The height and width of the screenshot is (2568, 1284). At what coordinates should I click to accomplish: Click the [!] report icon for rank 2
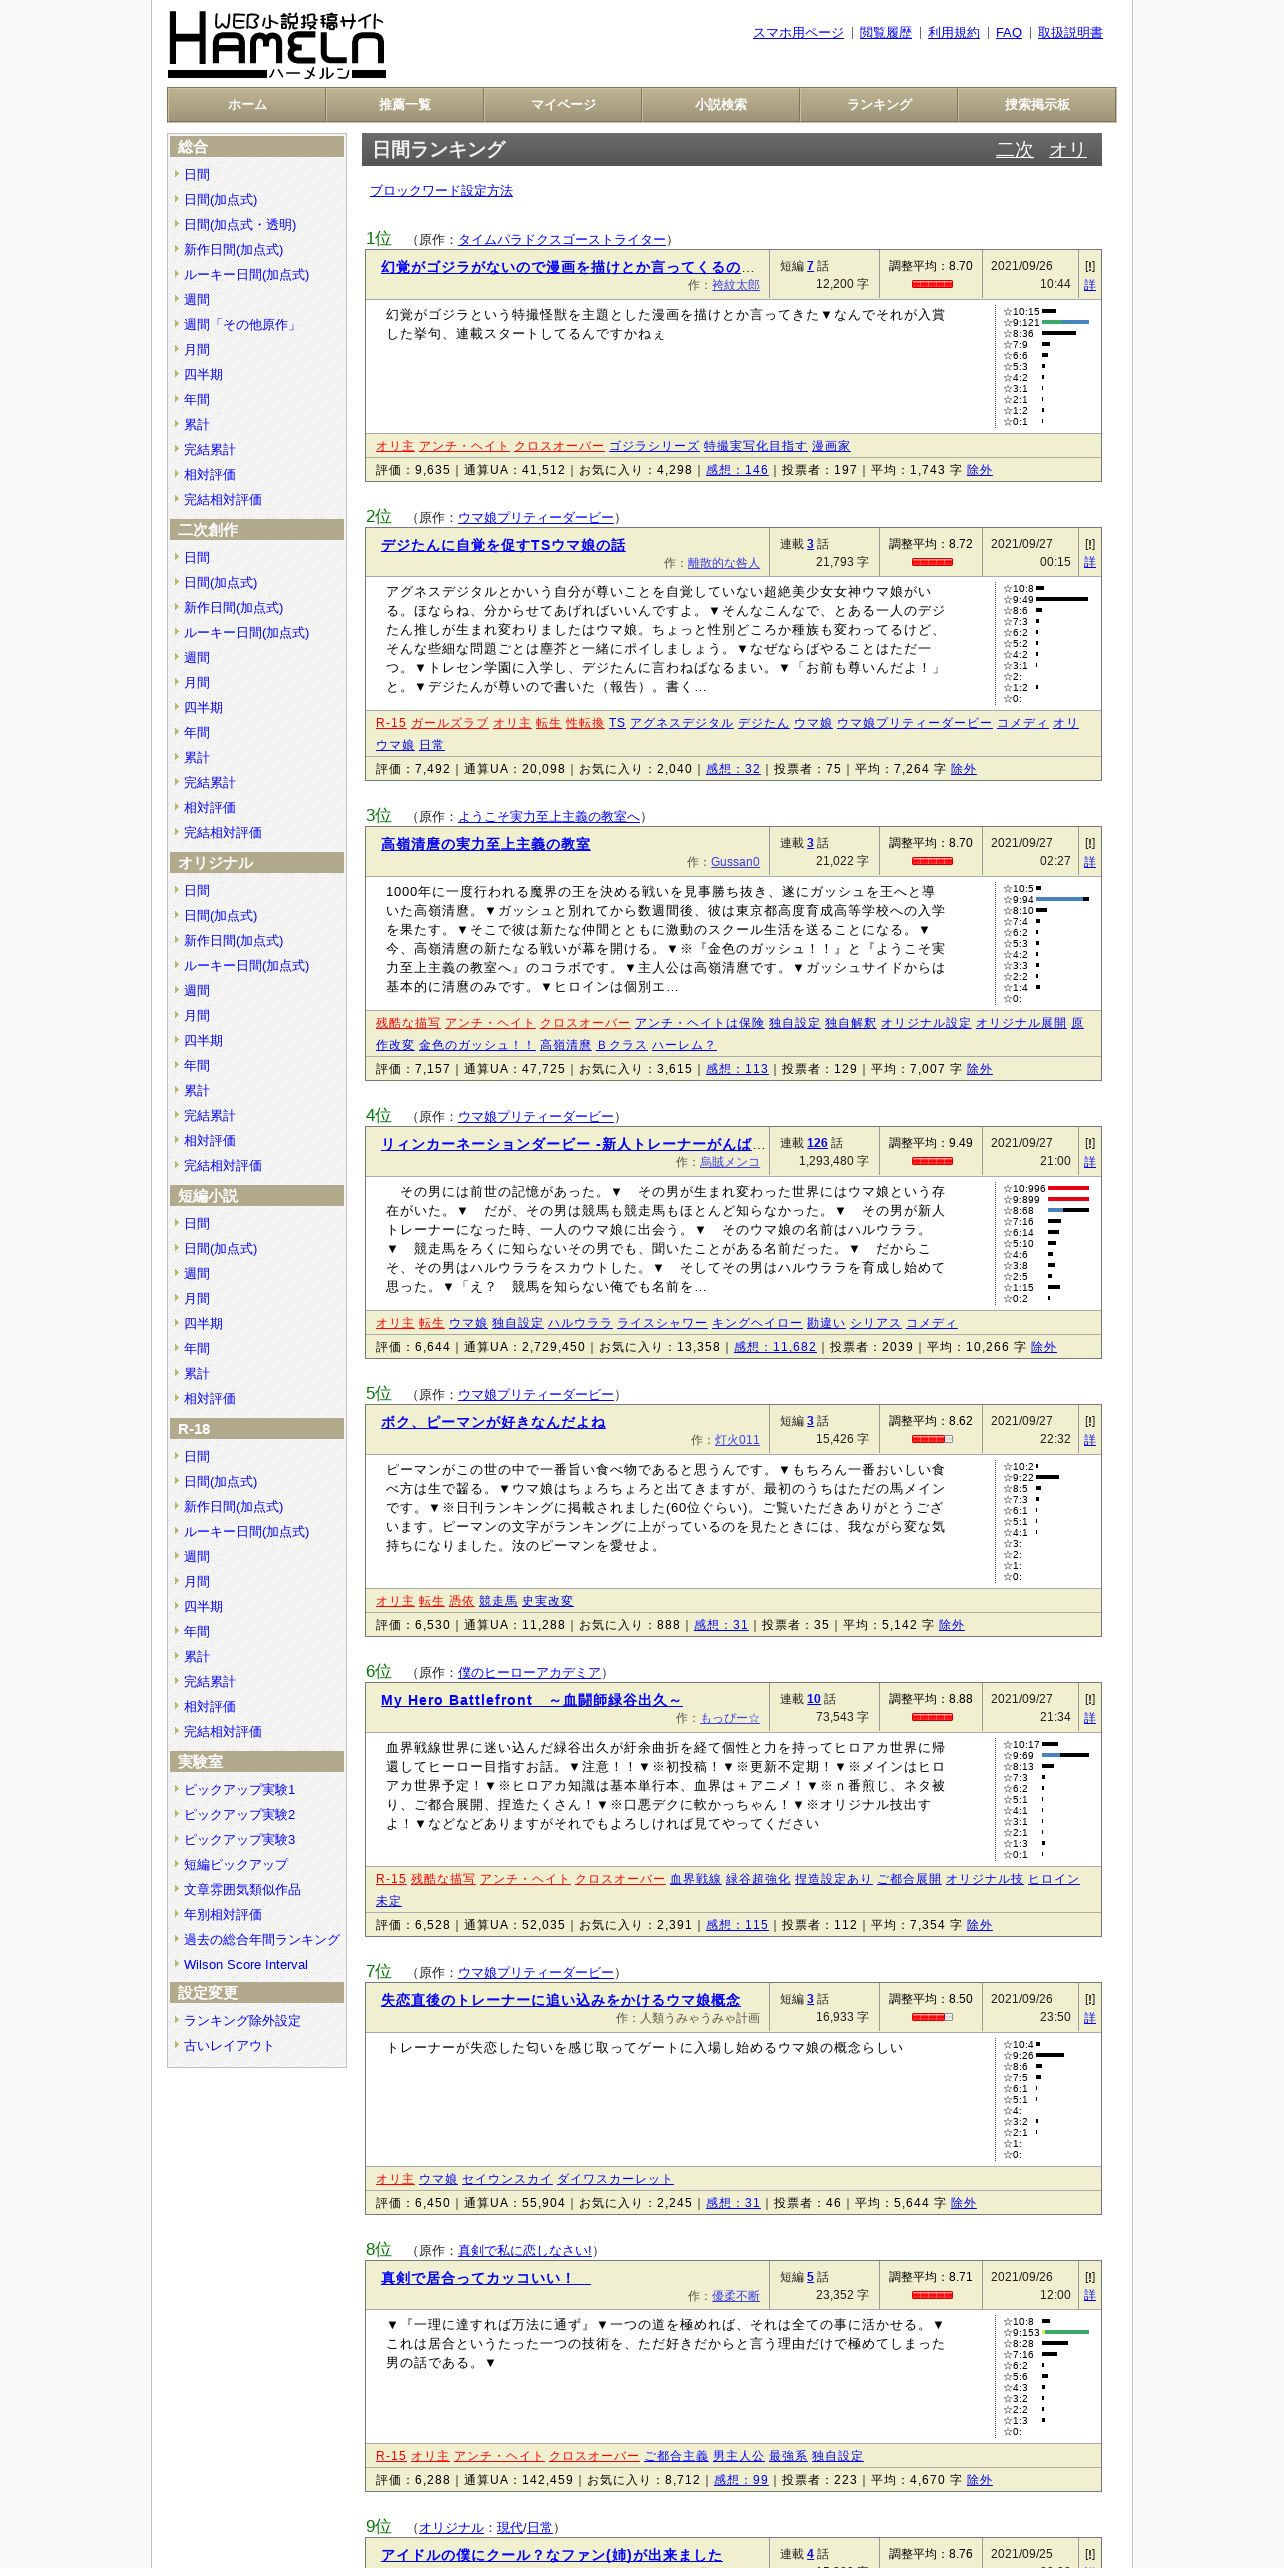pyautogui.click(x=1090, y=545)
